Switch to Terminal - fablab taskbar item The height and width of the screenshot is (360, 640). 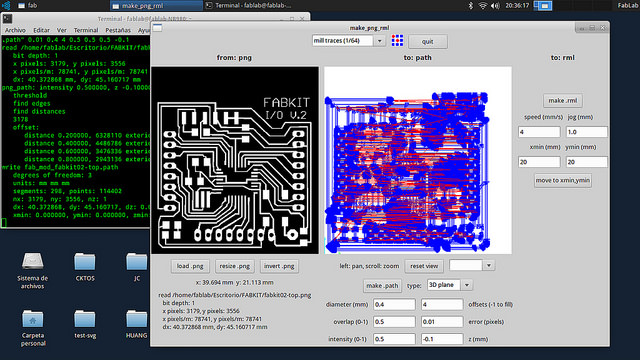[x=249, y=5]
